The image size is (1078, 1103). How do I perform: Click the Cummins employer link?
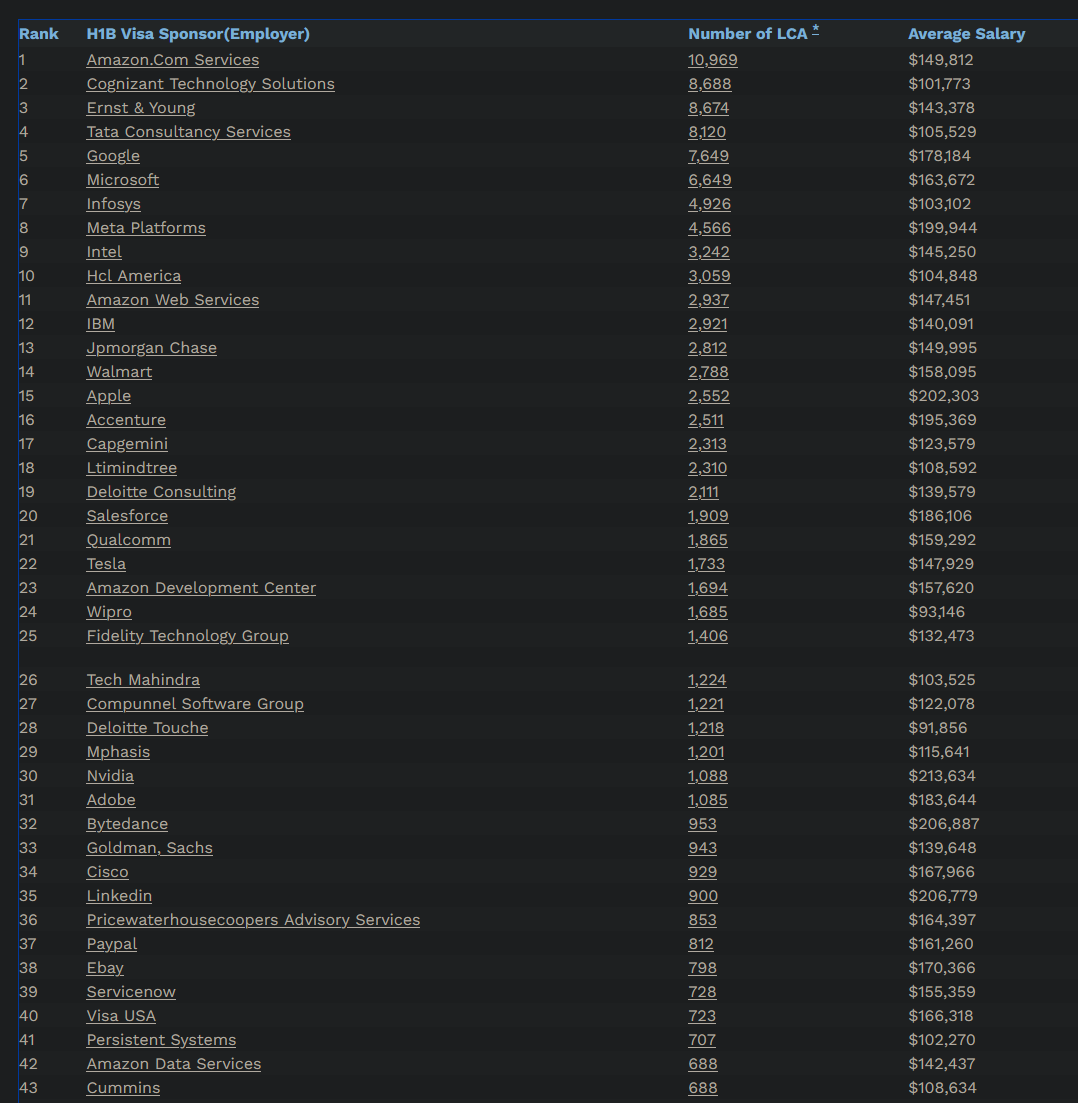coord(123,1088)
